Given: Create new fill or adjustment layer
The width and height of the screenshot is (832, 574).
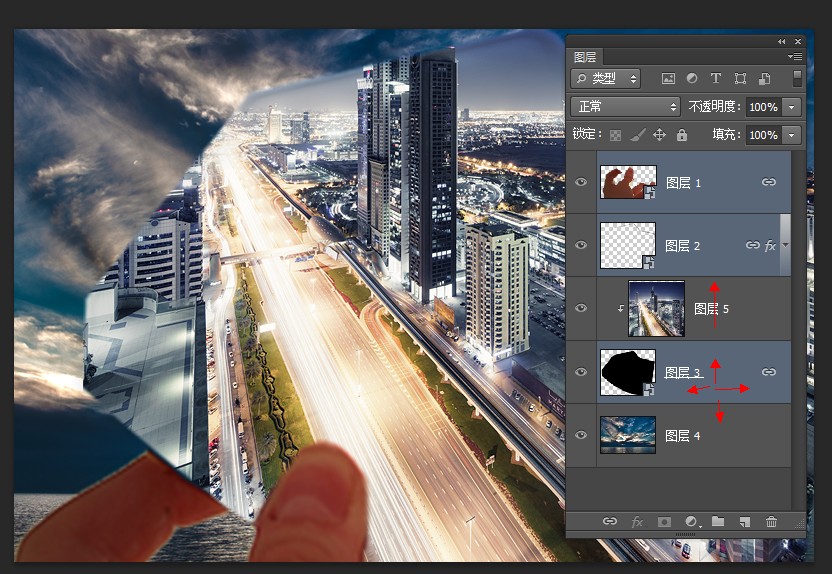Looking at the screenshot, I should [692, 522].
